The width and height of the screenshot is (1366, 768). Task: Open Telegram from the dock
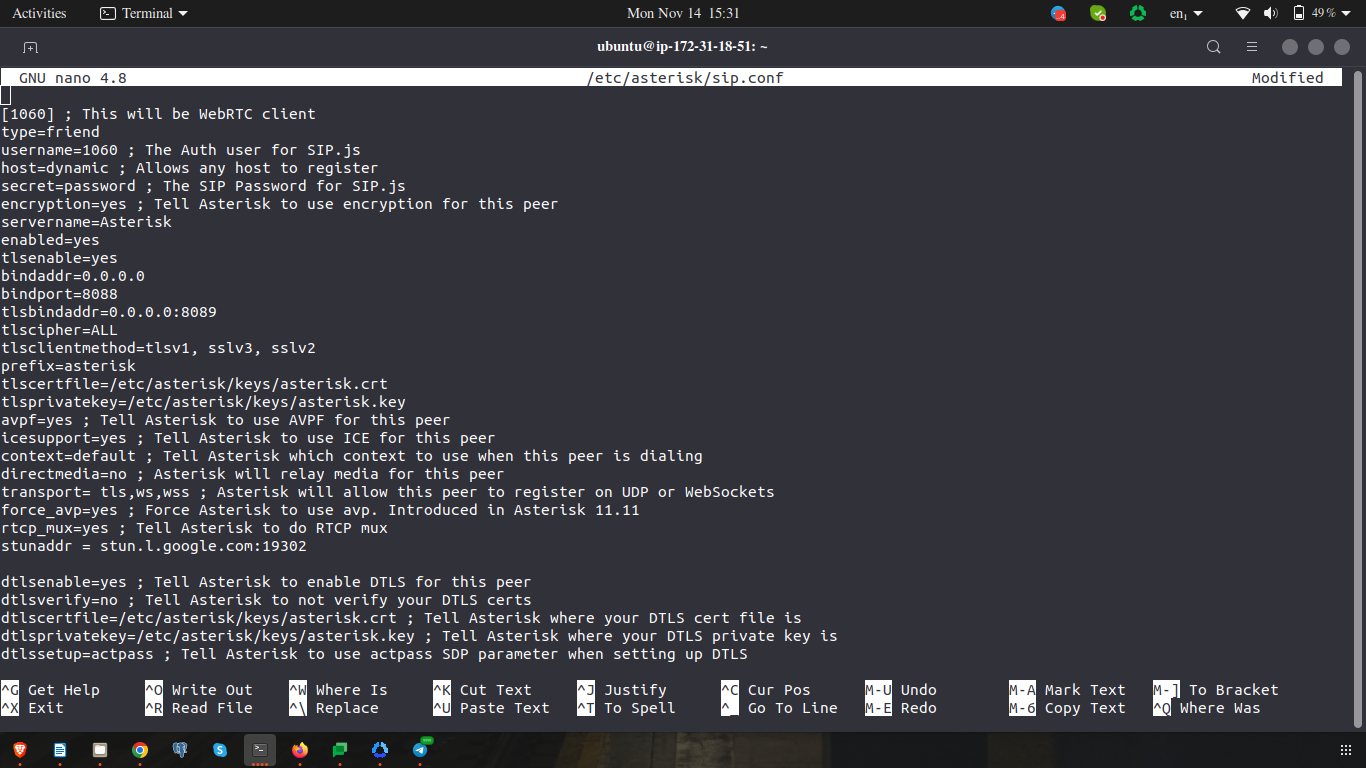(420, 749)
